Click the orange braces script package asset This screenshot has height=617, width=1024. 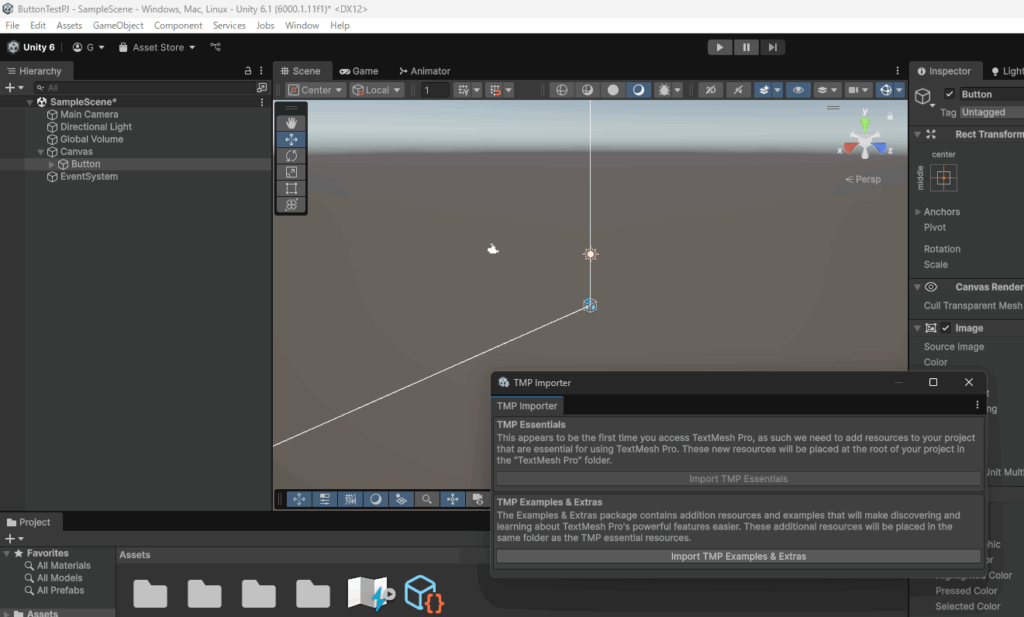423,593
